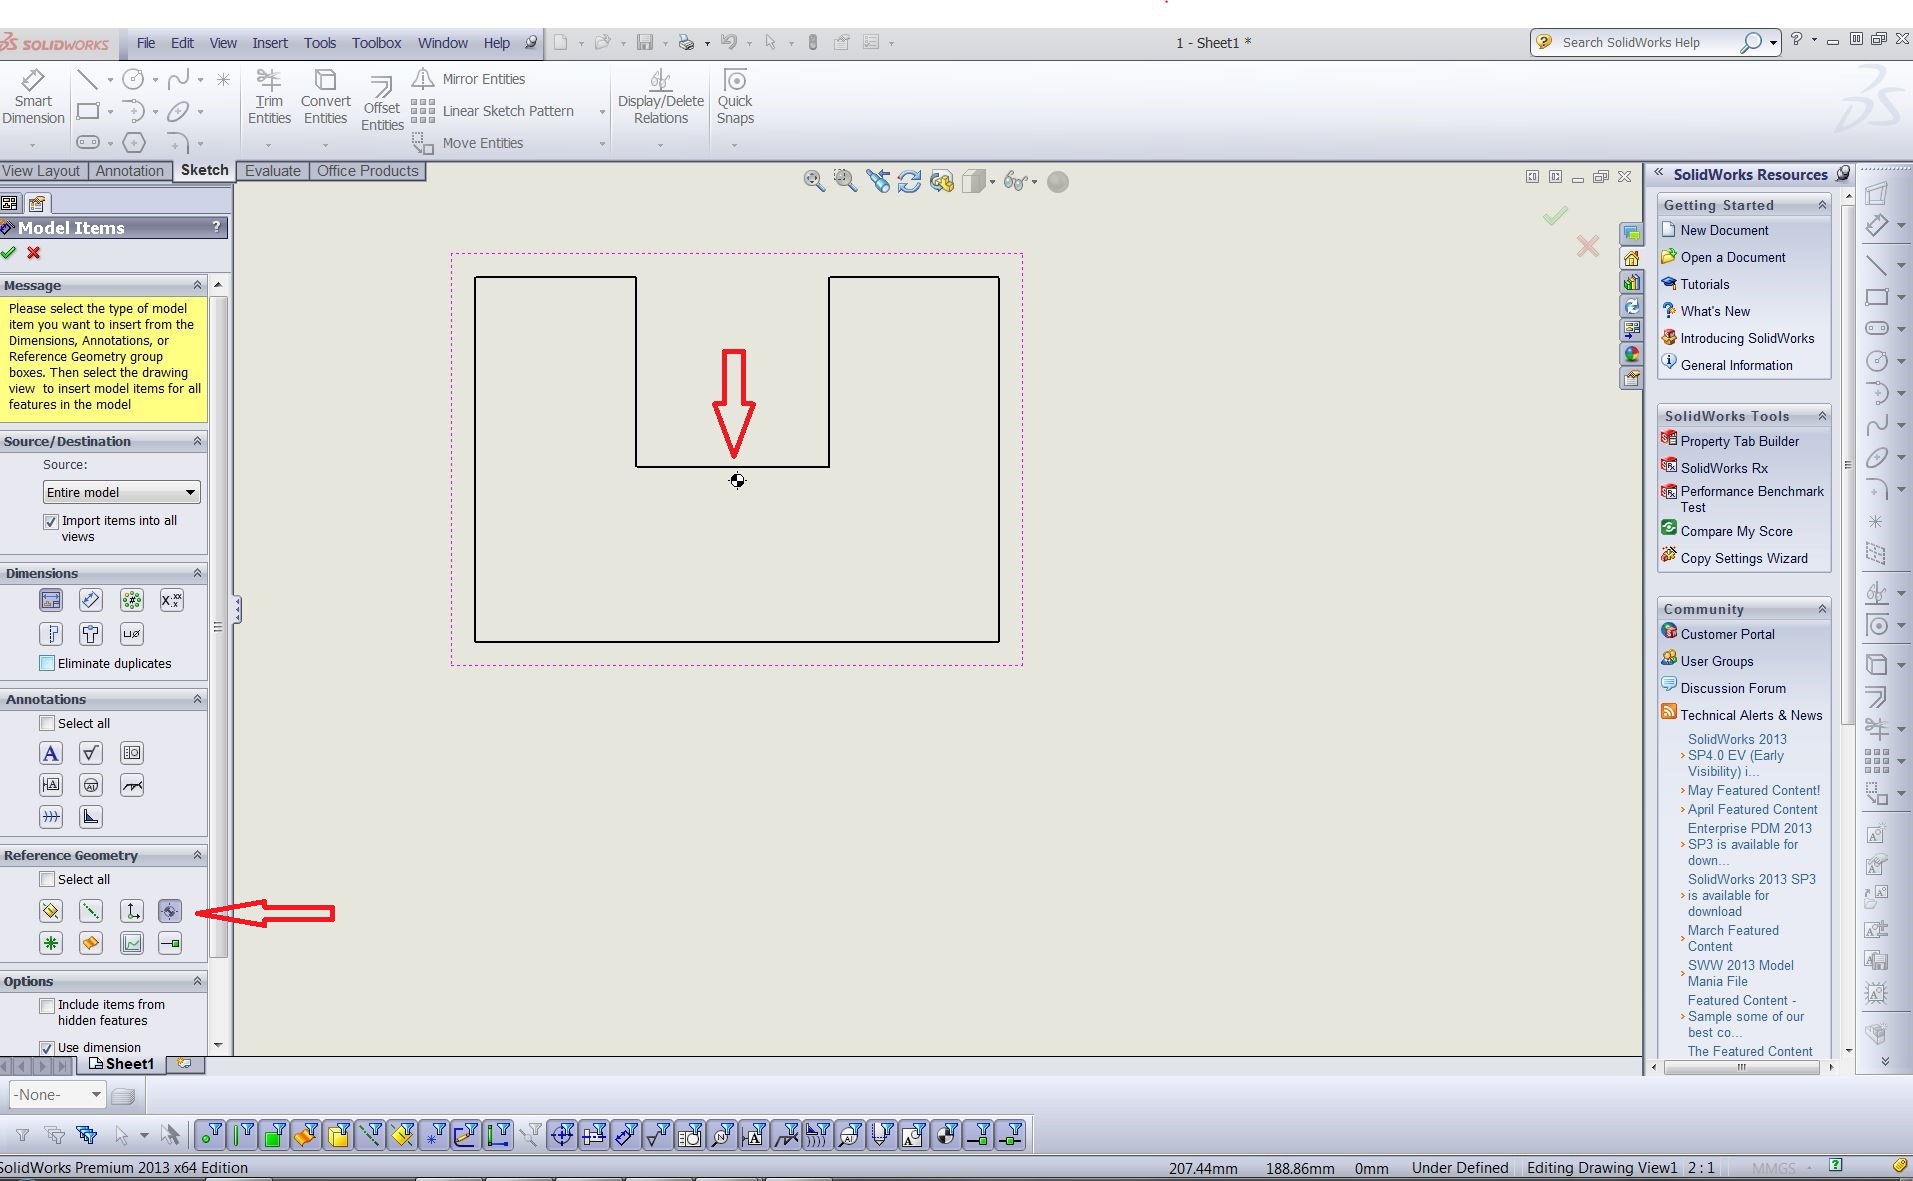The height and width of the screenshot is (1181, 1913).
Task: Open the Insert menu
Action: [x=269, y=43]
